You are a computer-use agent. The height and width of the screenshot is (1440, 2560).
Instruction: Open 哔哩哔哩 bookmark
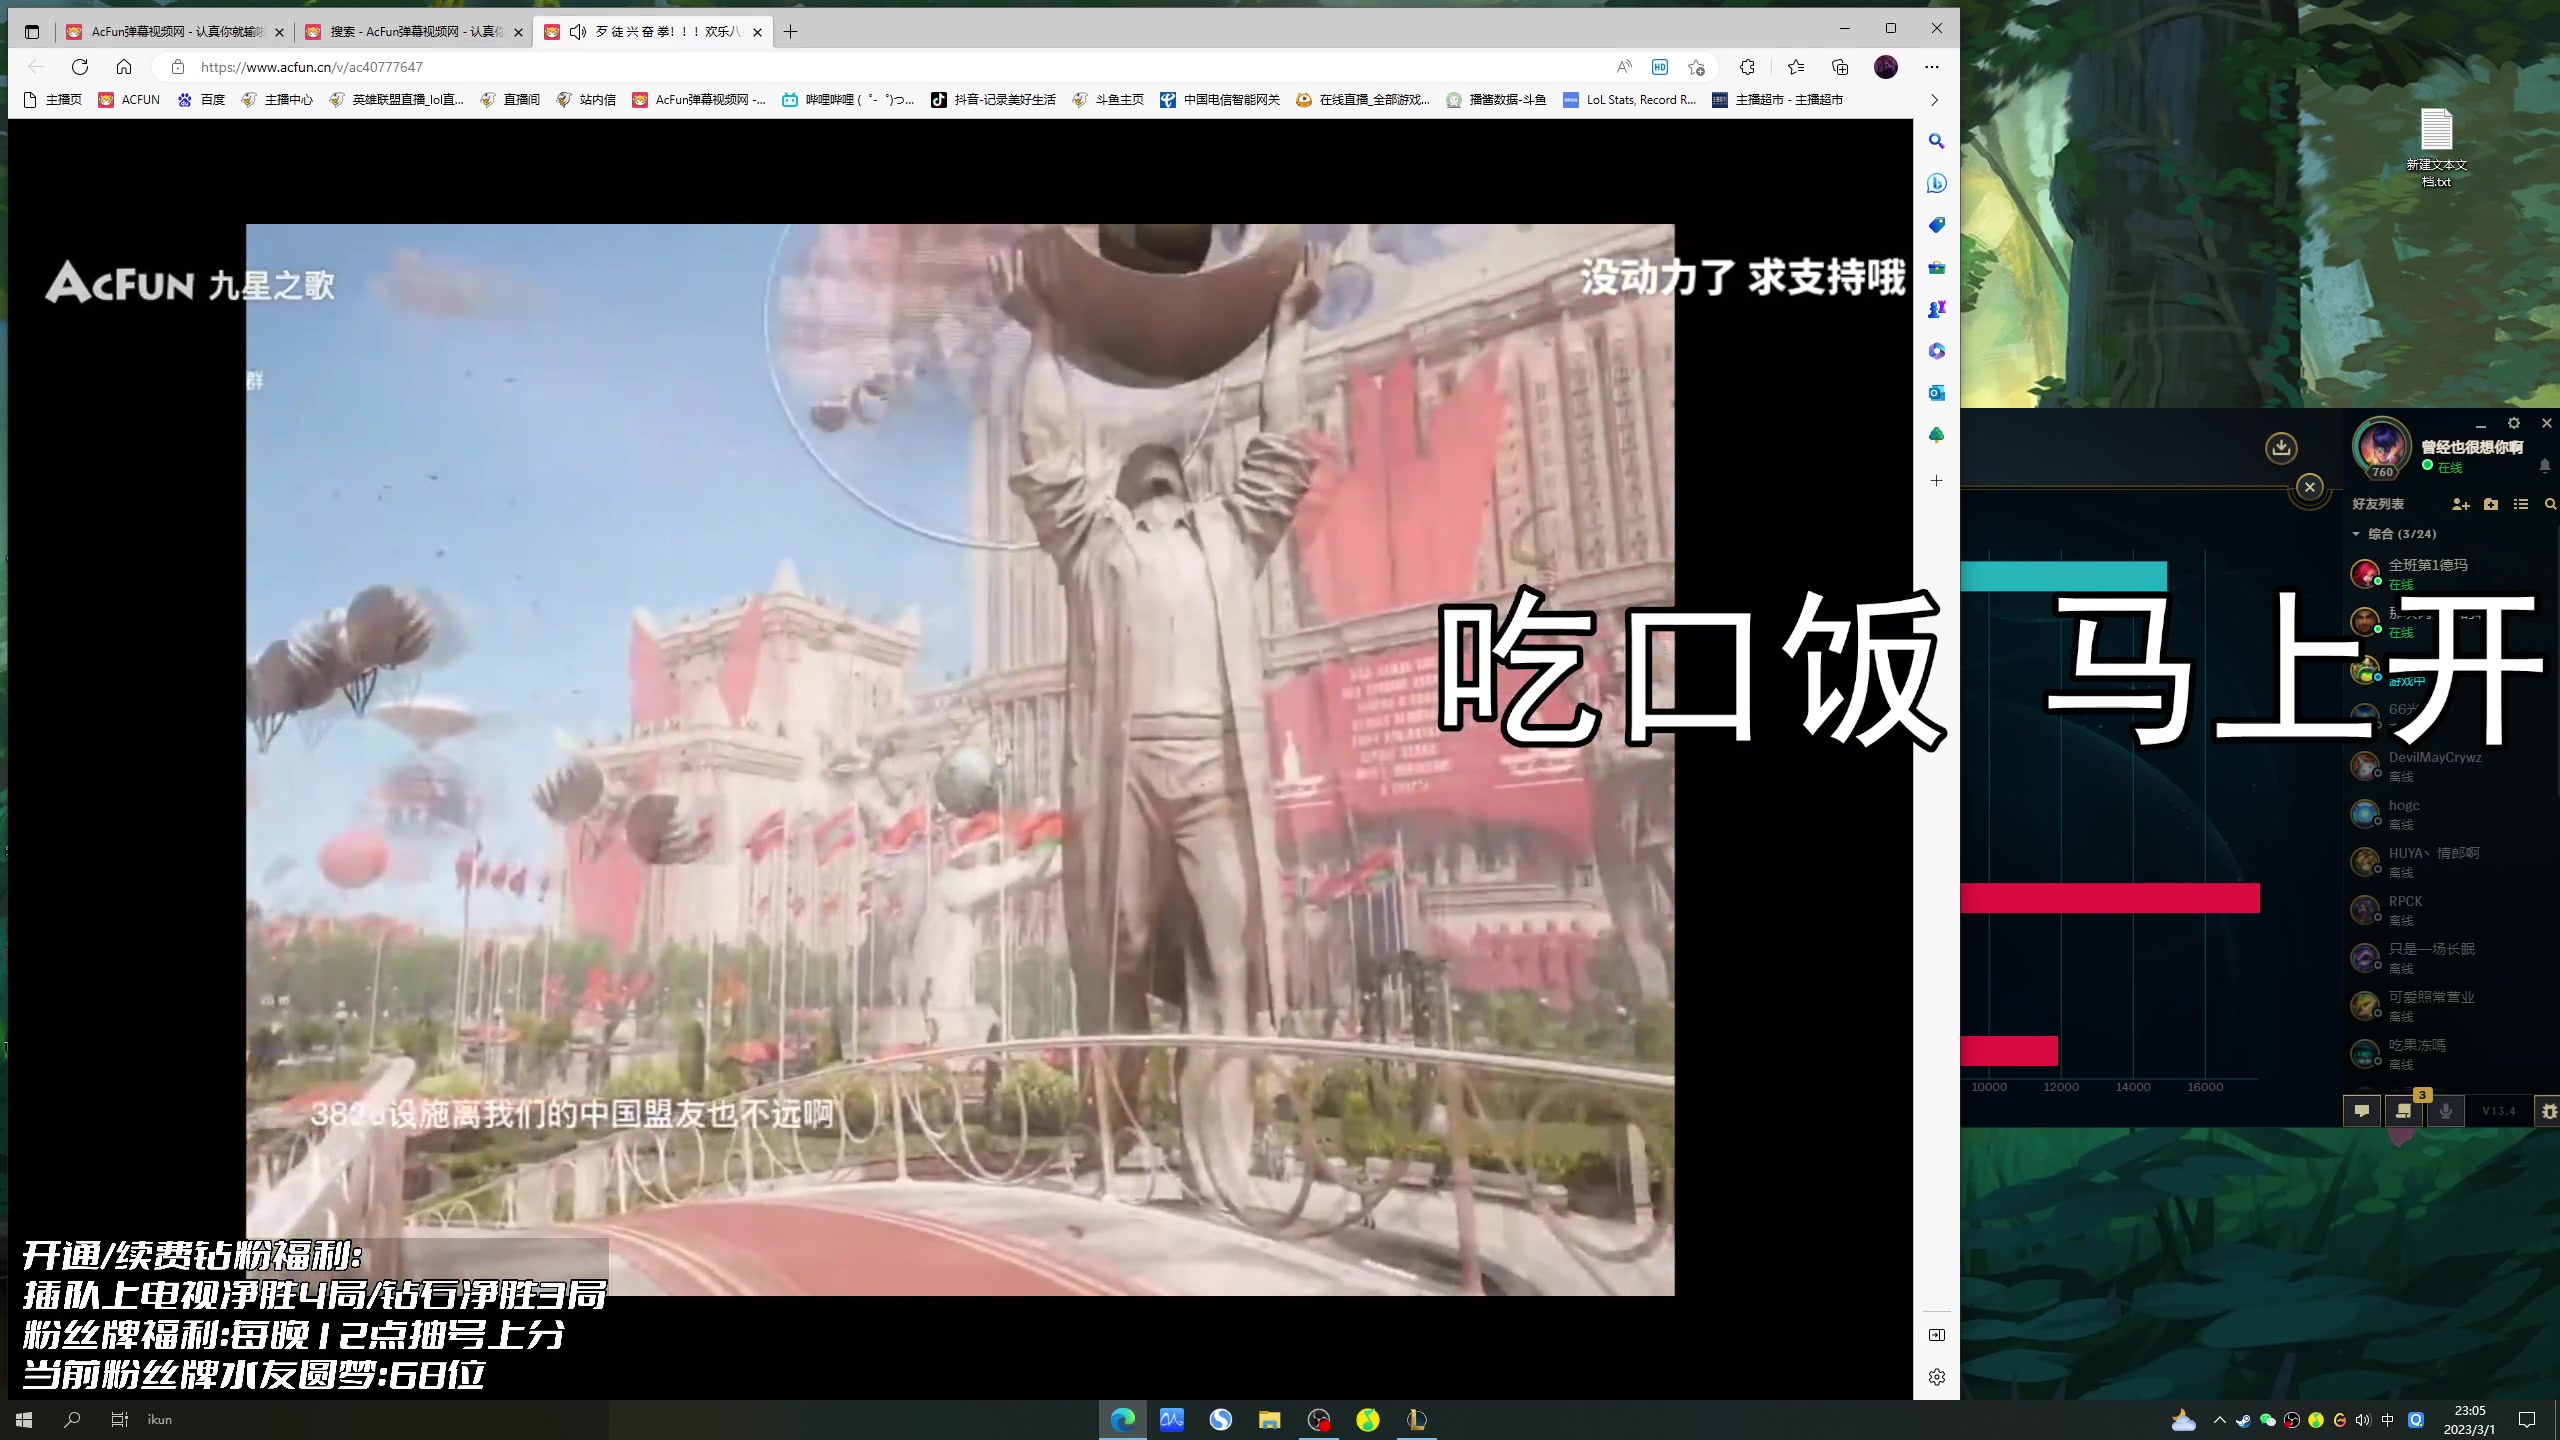point(848,100)
